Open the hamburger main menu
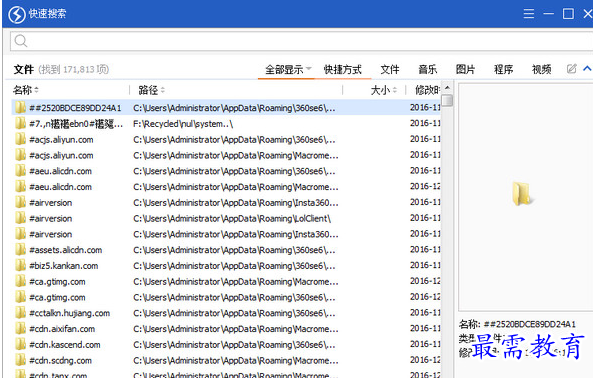 [529, 14]
